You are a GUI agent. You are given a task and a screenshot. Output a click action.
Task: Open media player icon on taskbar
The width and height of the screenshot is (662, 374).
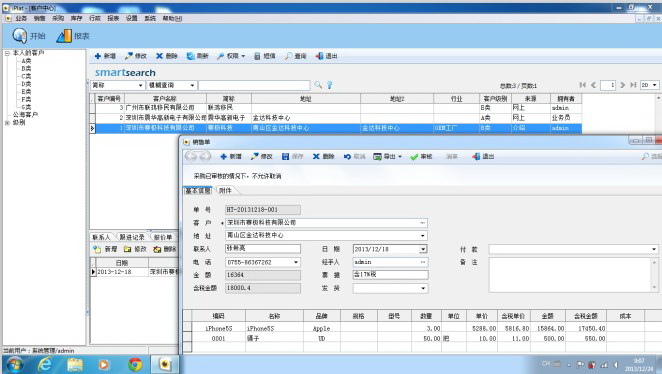104,364
